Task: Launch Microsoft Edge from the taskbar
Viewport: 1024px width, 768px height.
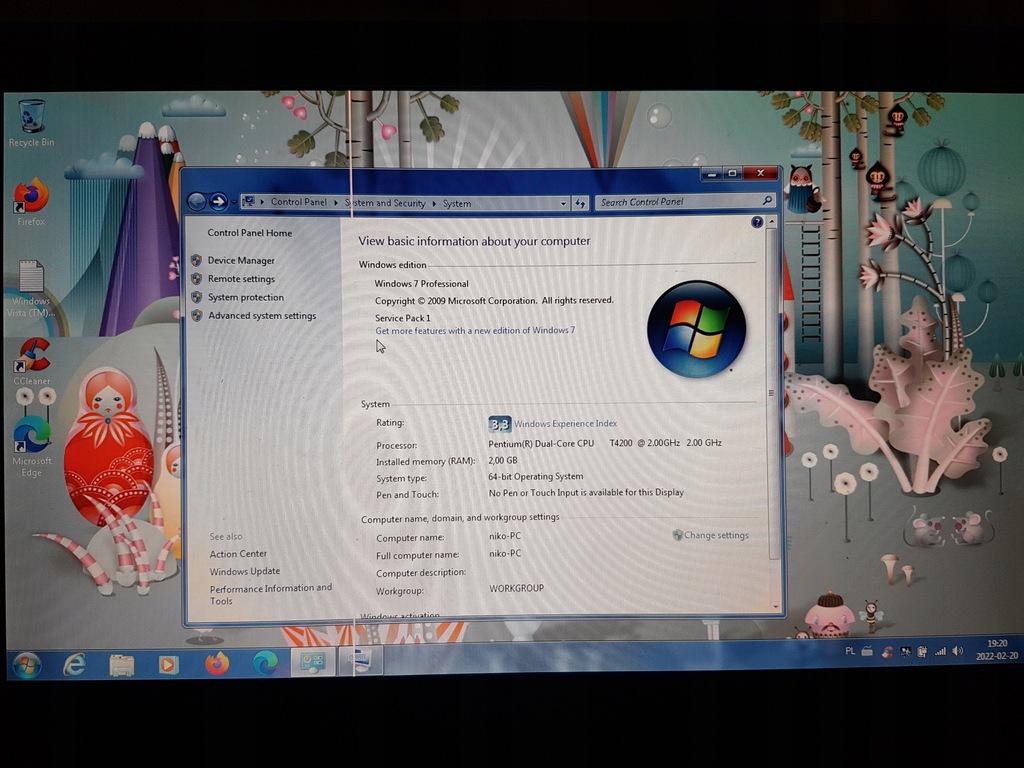Action: (264, 664)
